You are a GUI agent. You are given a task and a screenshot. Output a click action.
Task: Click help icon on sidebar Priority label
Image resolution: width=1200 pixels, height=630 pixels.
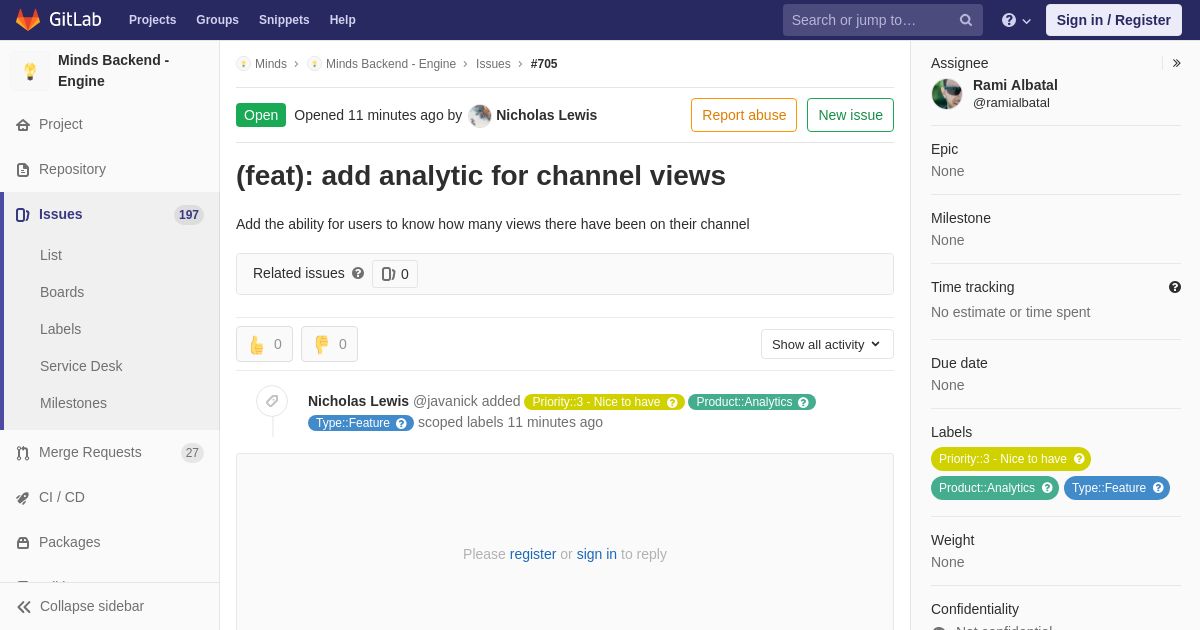(1079, 459)
